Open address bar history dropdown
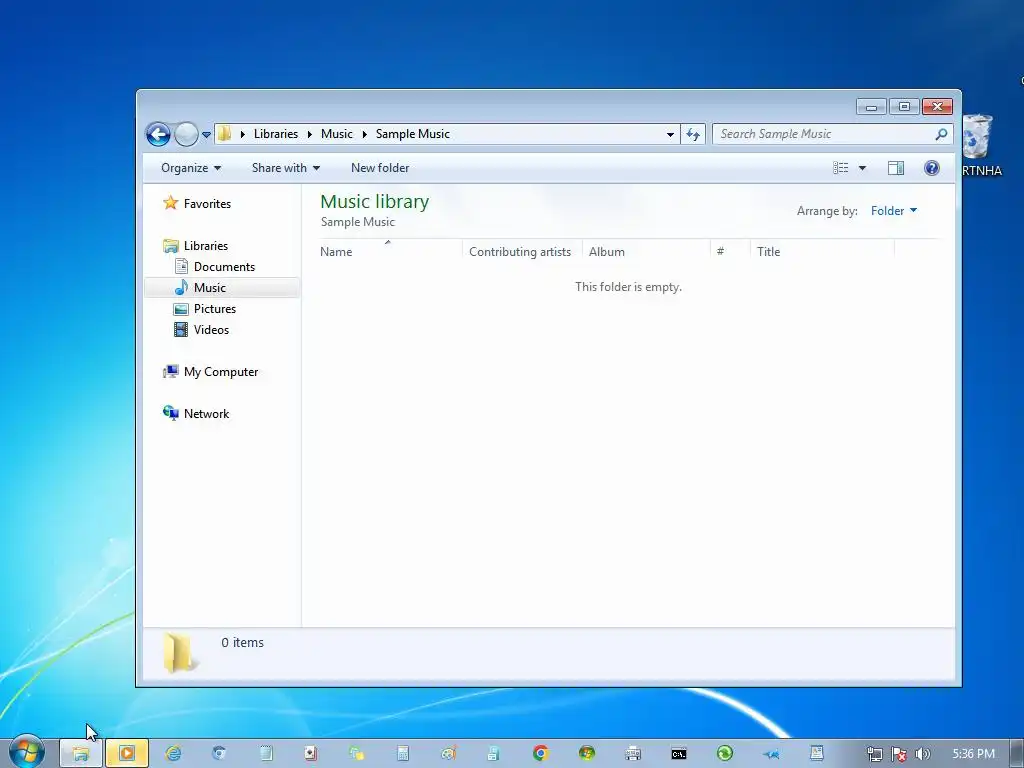This screenshot has width=1024, height=768. pyautogui.click(x=670, y=135)
